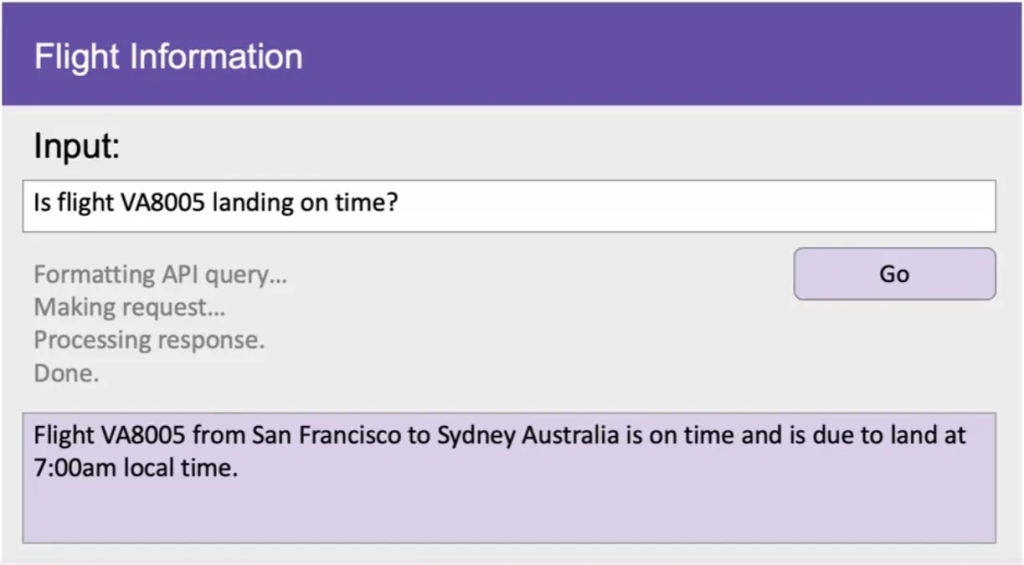Click the 'Formatting API query...' status line

tap(160, 274)
